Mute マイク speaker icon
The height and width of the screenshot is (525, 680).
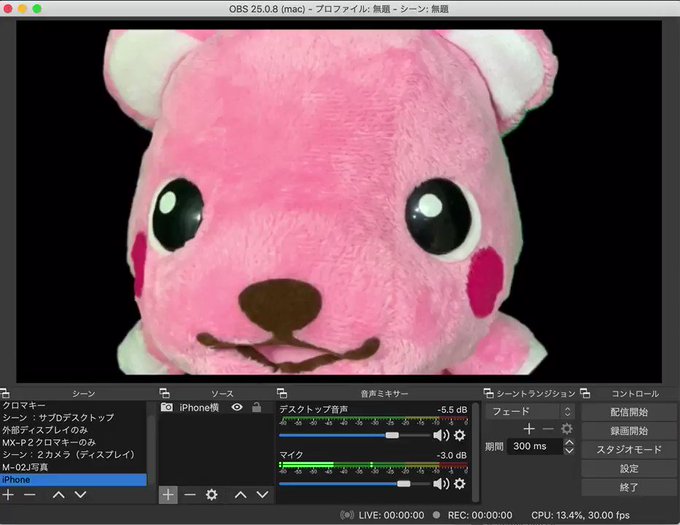(441, 483)
